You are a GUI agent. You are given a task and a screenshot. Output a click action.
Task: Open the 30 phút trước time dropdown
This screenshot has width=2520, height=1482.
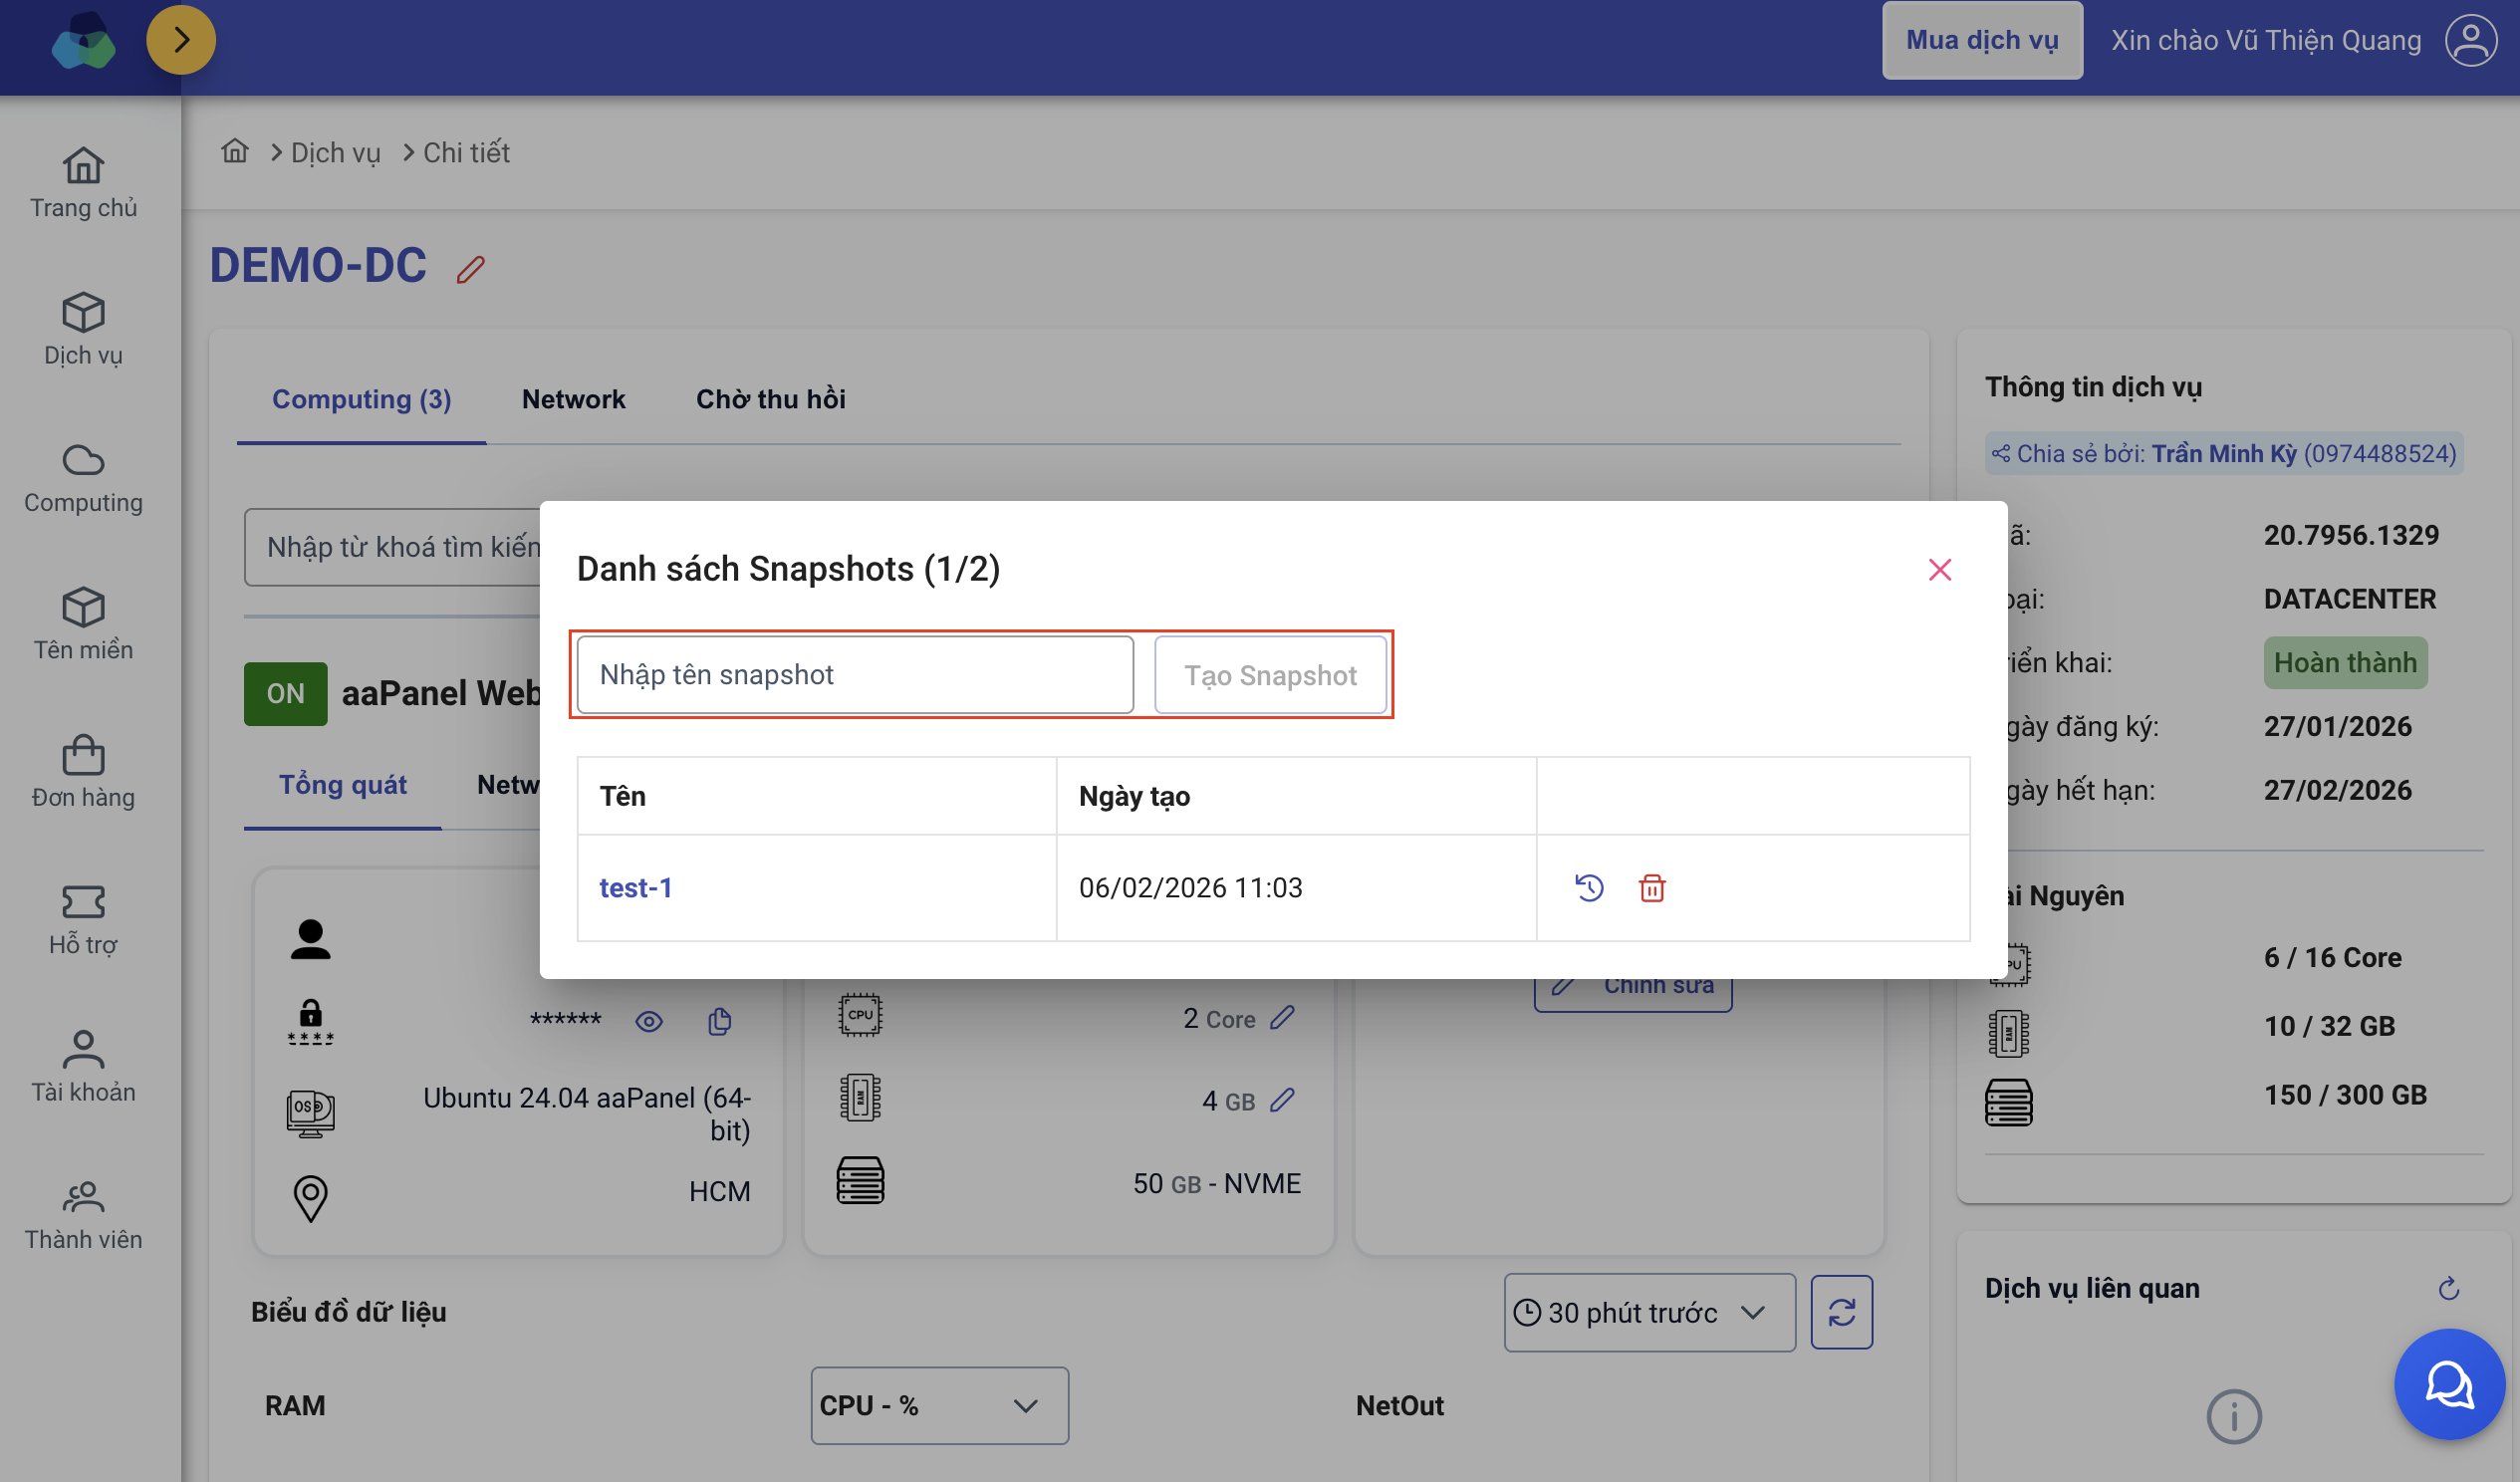click(x=1648, y=1312)
